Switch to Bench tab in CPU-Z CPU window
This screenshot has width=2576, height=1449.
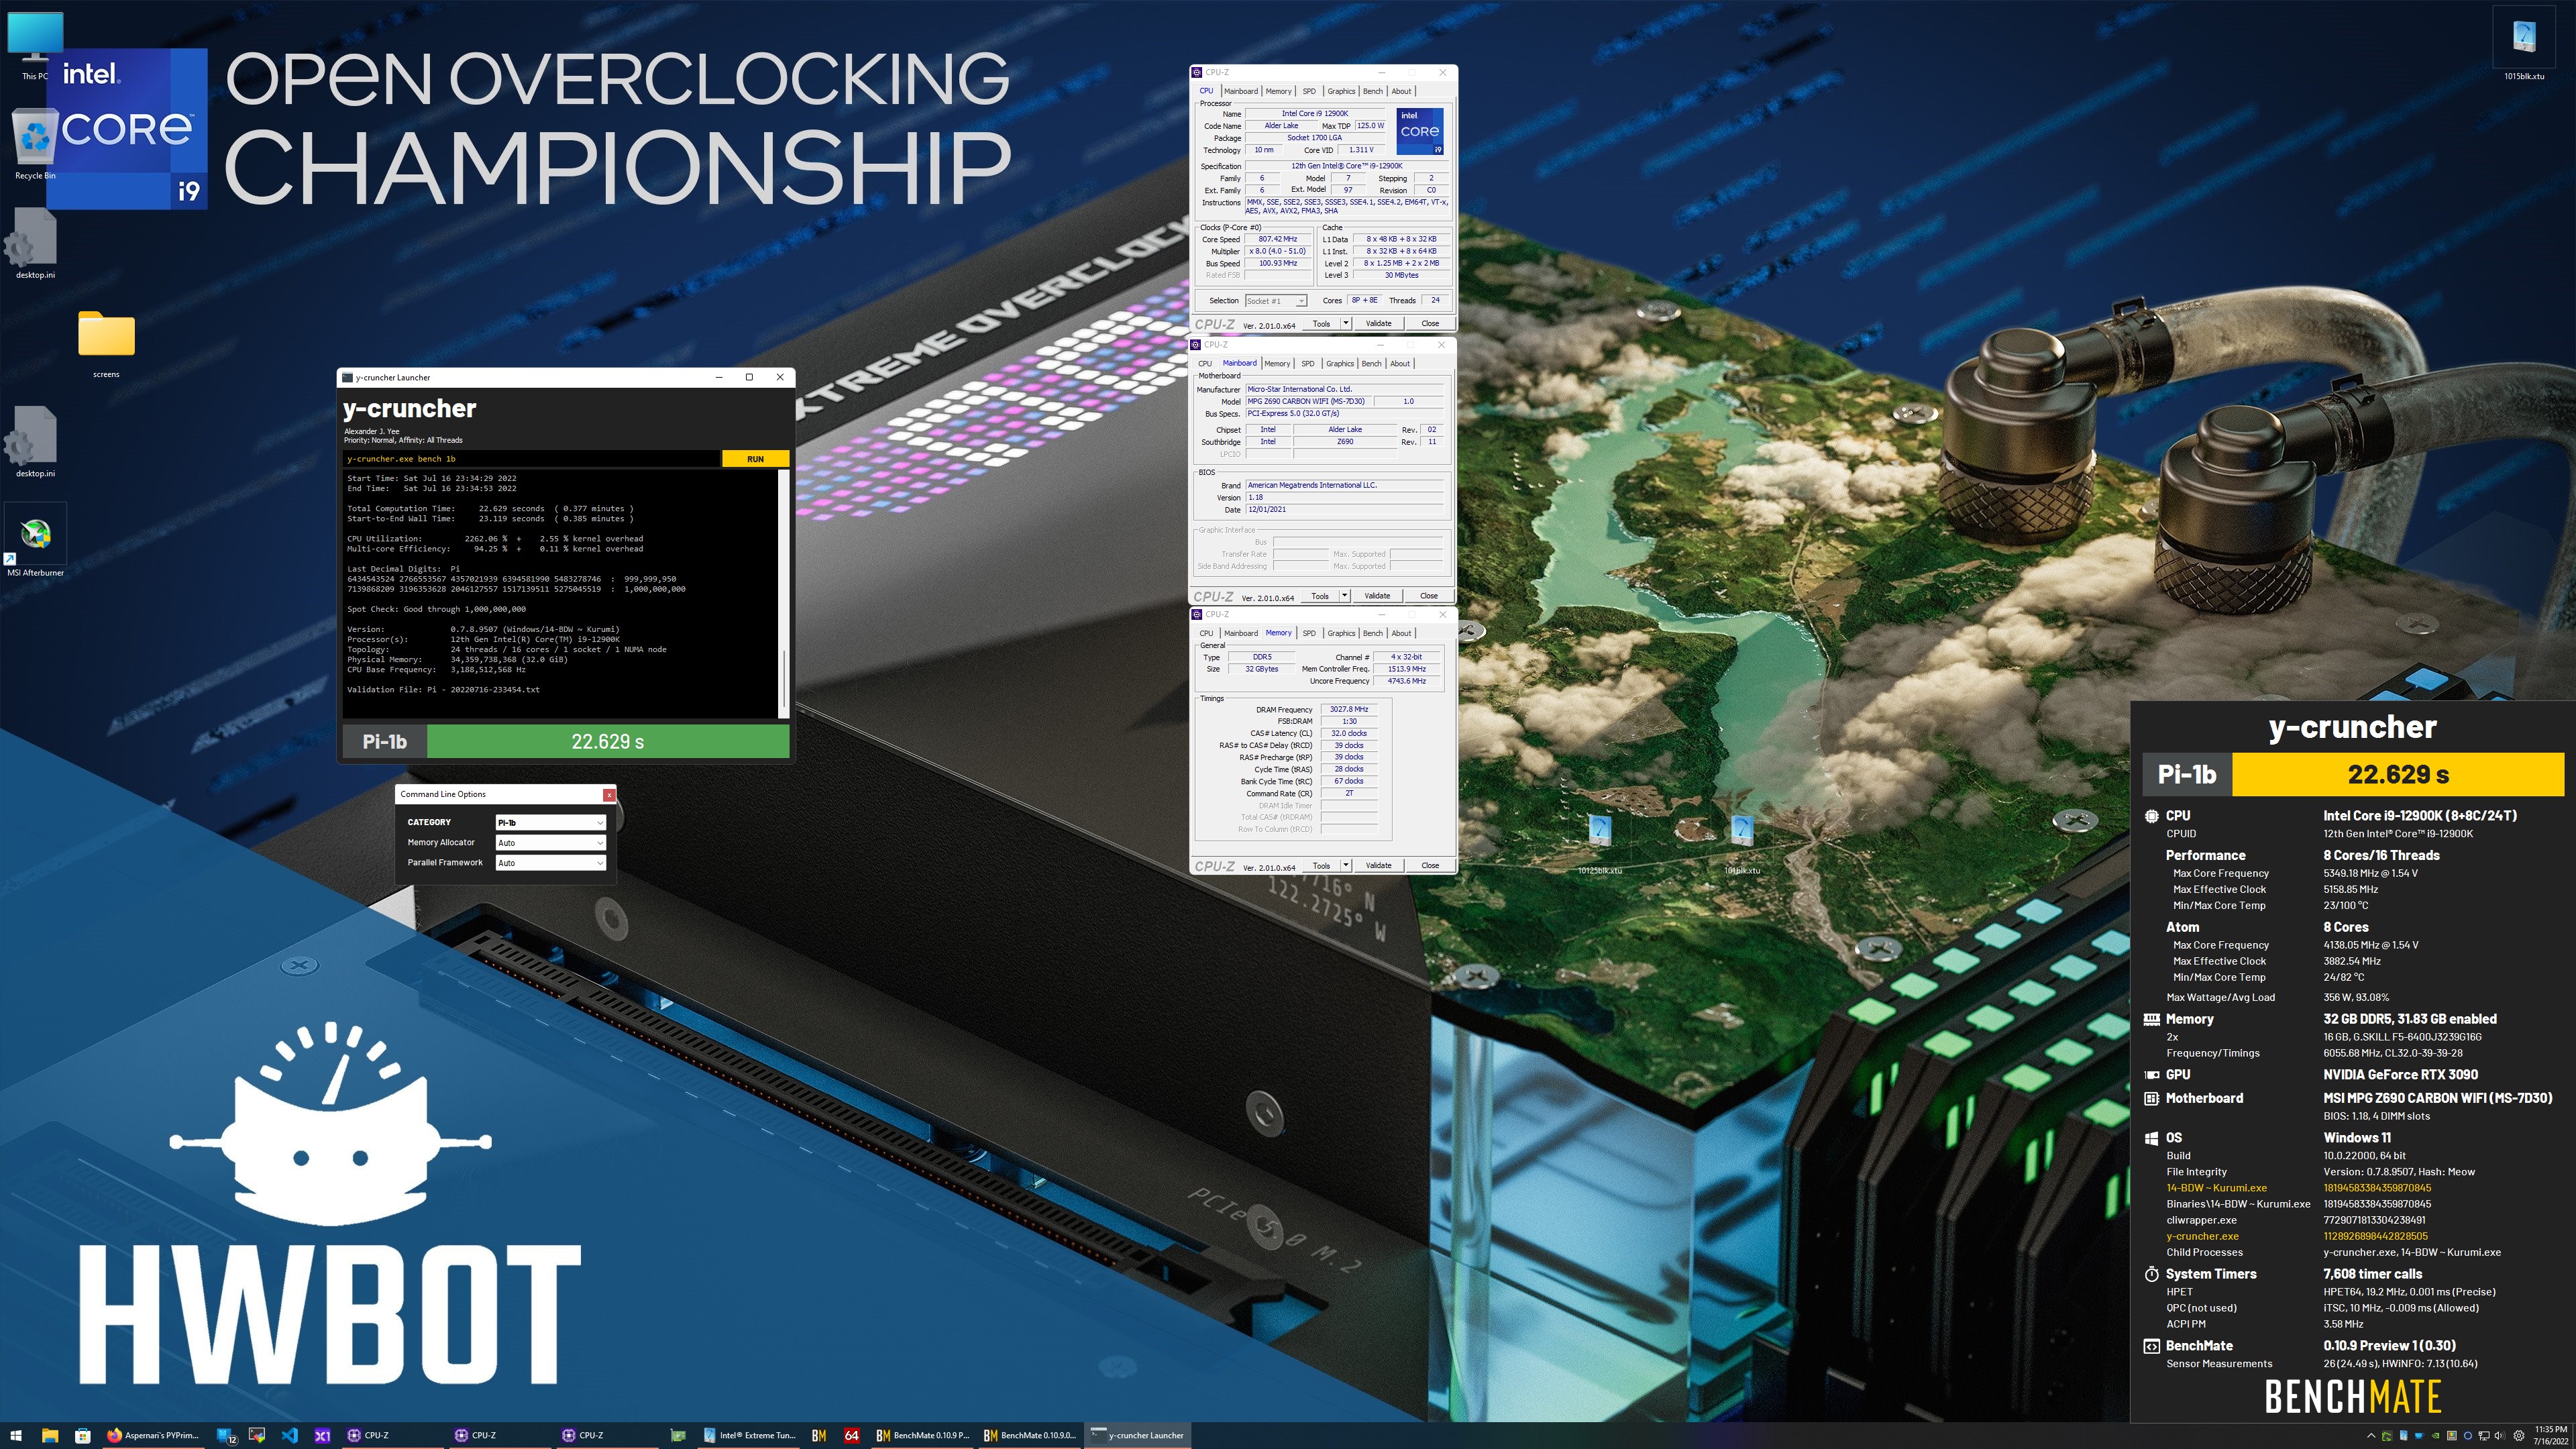(1373, 91)
